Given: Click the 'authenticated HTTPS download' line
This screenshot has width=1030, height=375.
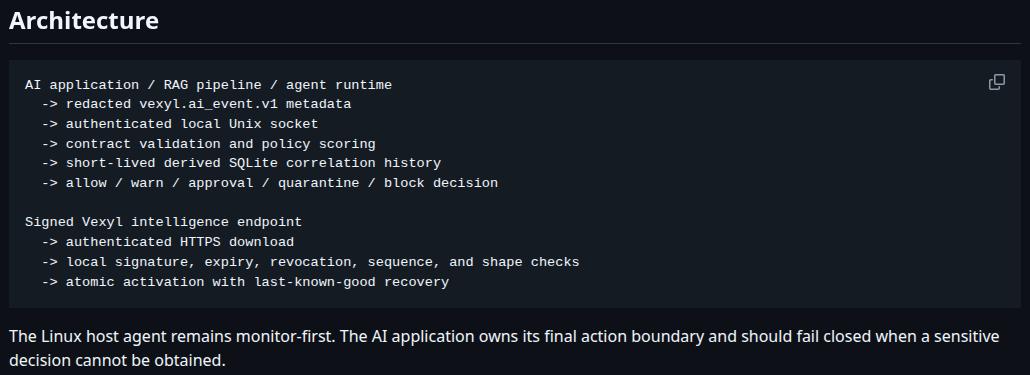Looking at the screenshot, I should tap(168, 242).
